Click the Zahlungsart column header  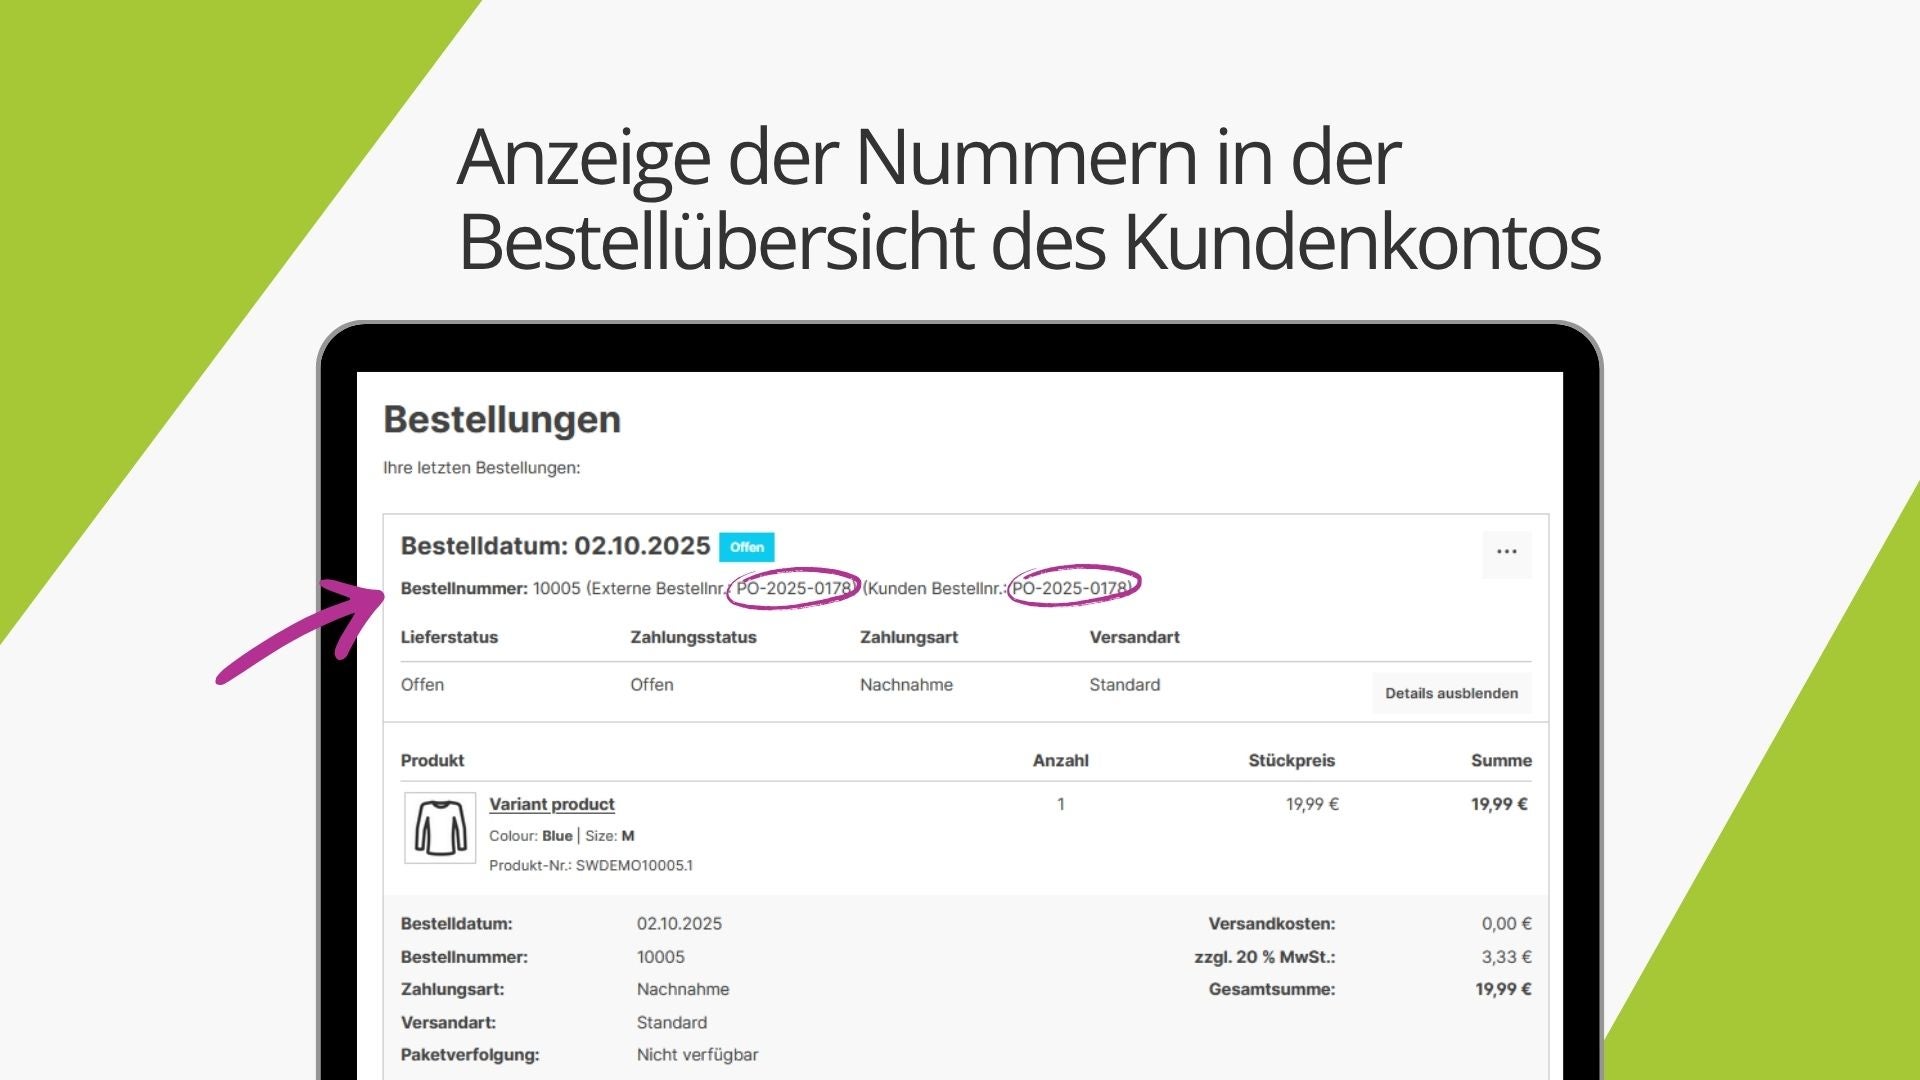(x=908, y=637)
